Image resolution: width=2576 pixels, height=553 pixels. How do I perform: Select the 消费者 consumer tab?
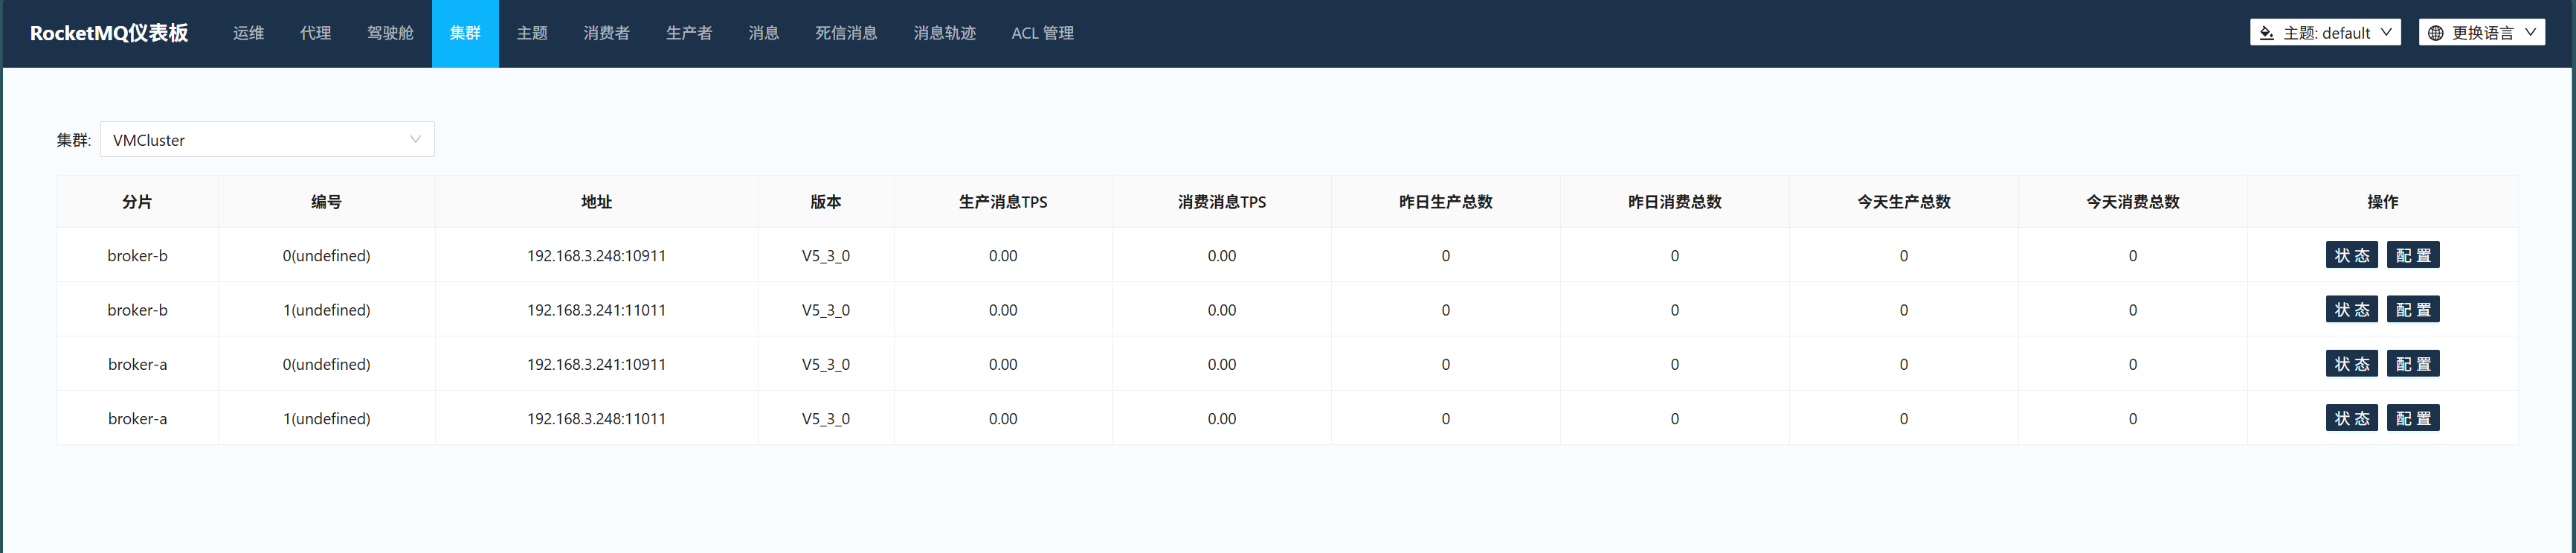coord(606,33)
